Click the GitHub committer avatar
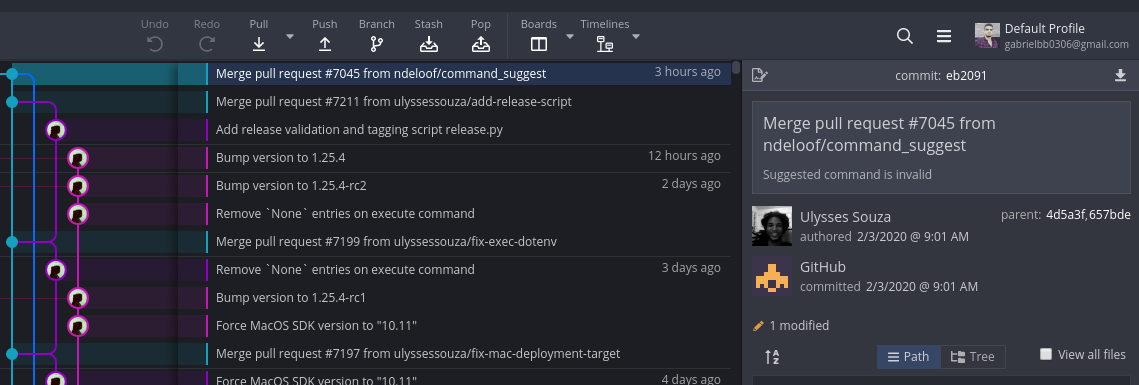 pyautogui.click(x=771, y=276)
